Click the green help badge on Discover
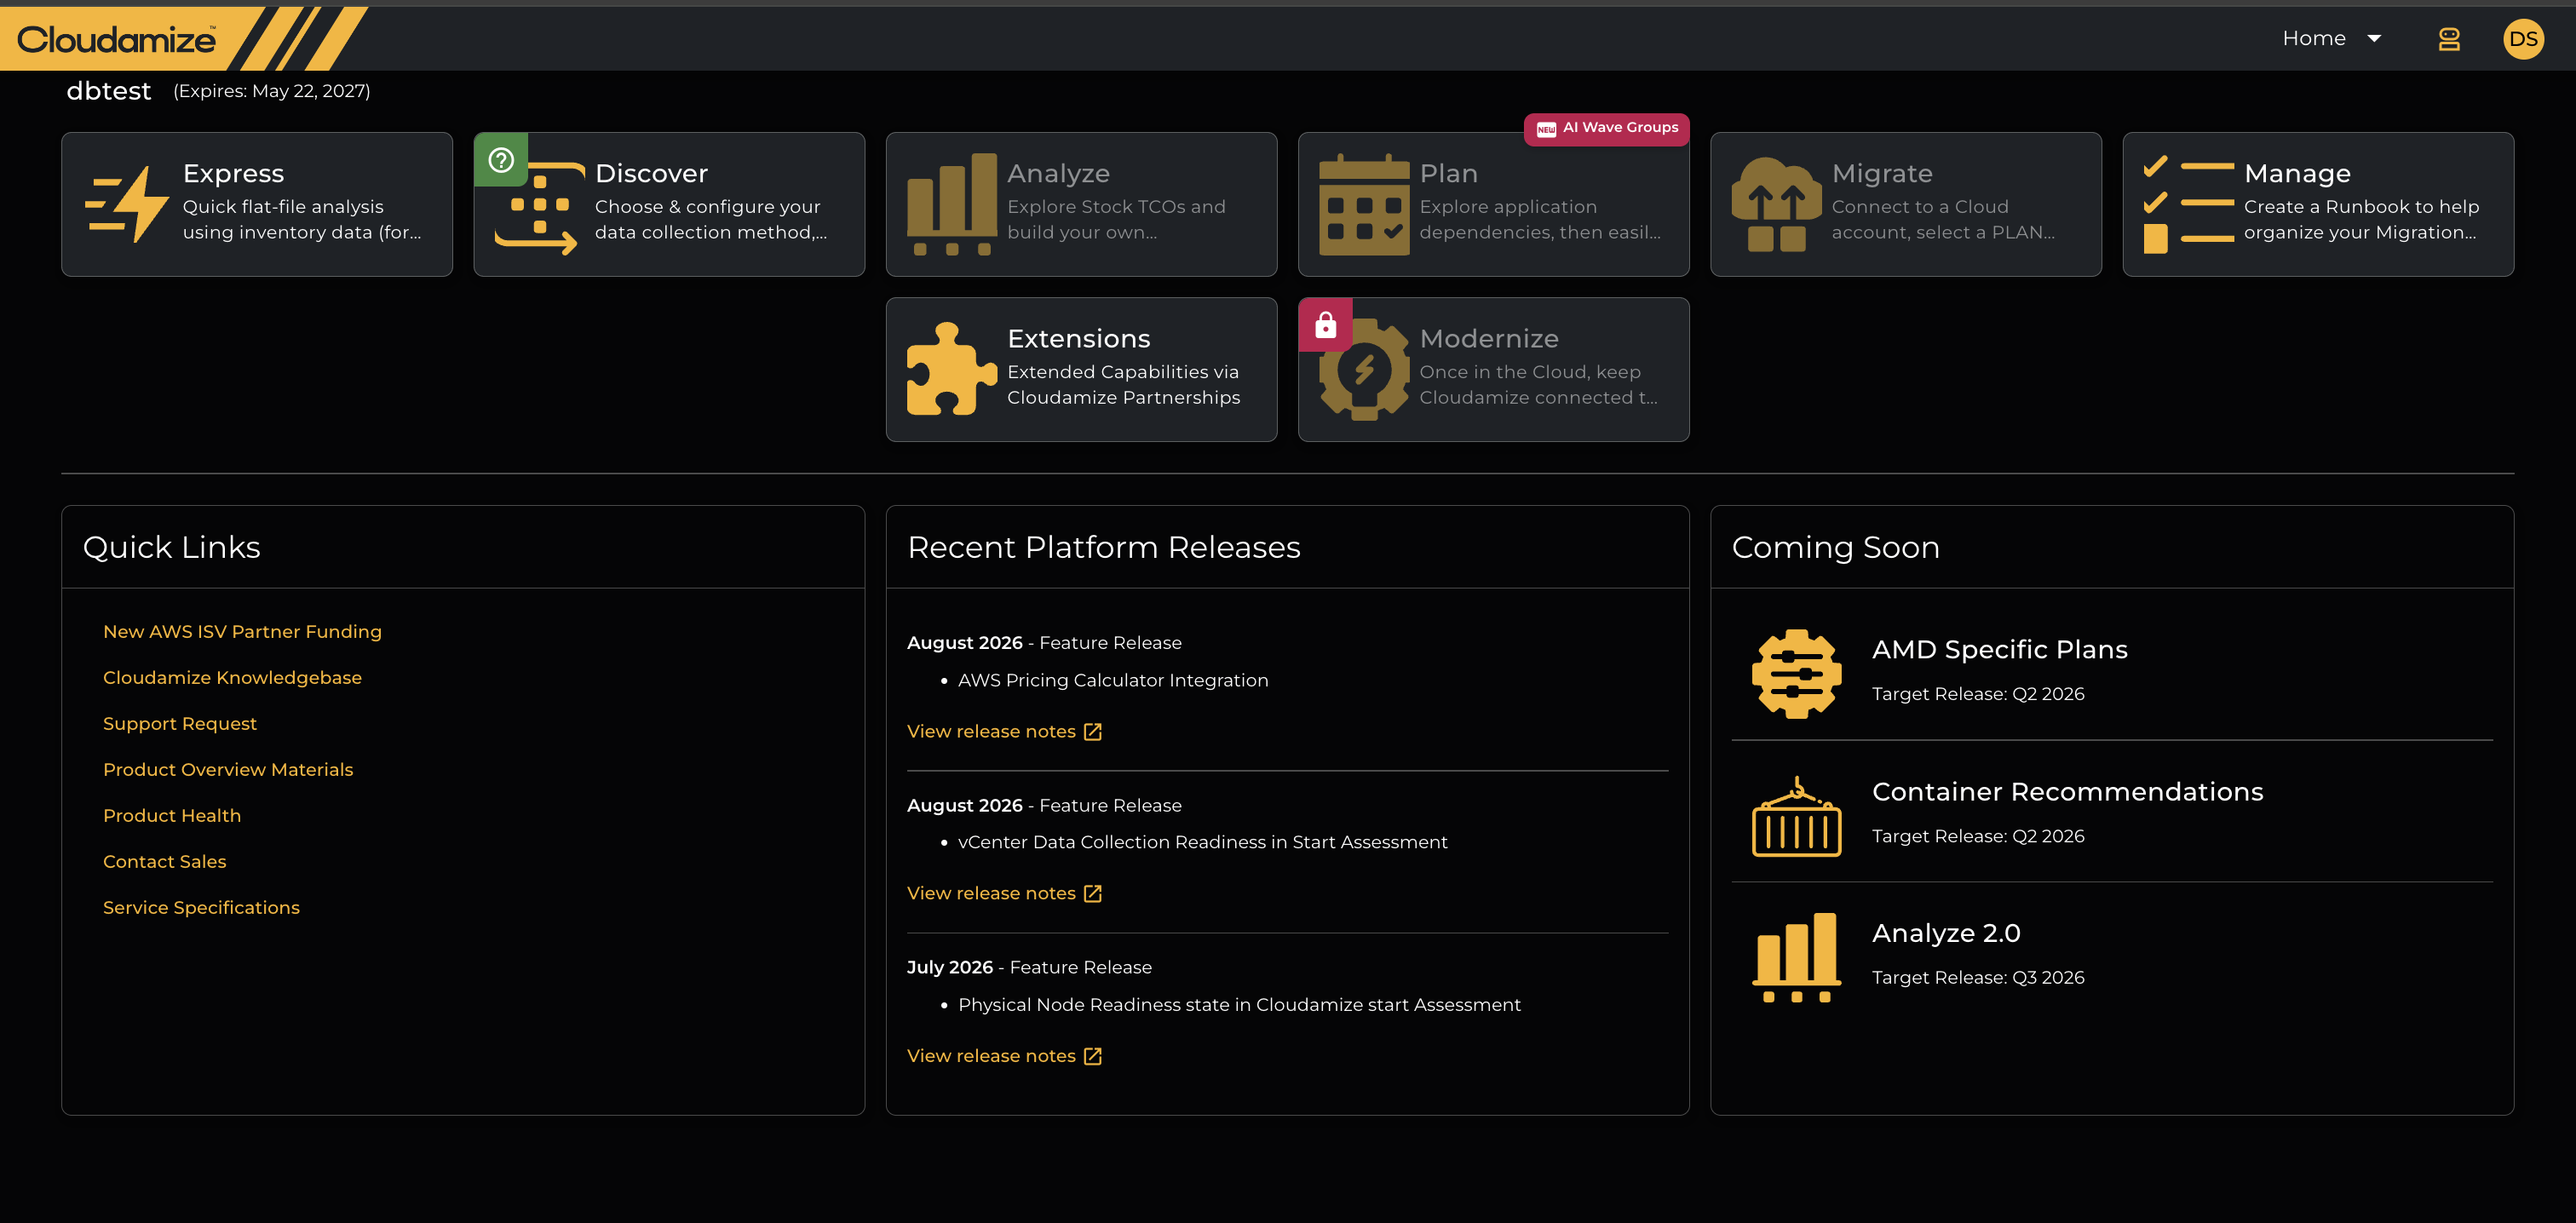The width and height of the screenshot is (2576, 1223). click(x=501, y=160)
